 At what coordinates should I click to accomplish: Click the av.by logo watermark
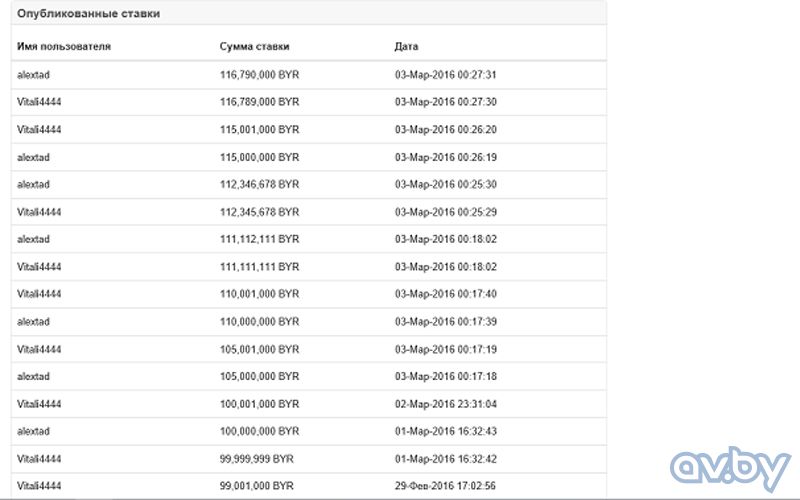click(730, 468)
